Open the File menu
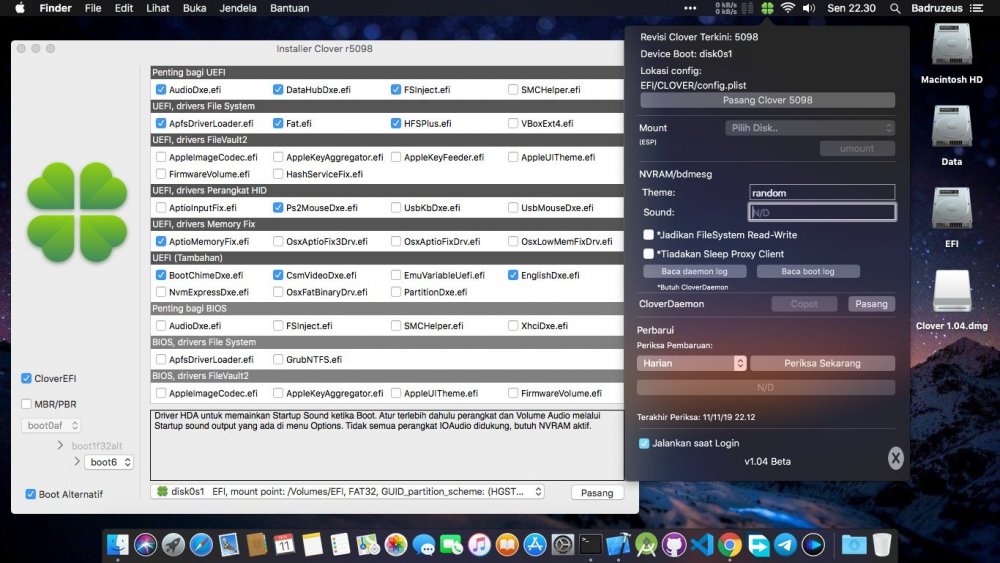The width and height of the screenshot is (1000, 563). pos(93,8)
